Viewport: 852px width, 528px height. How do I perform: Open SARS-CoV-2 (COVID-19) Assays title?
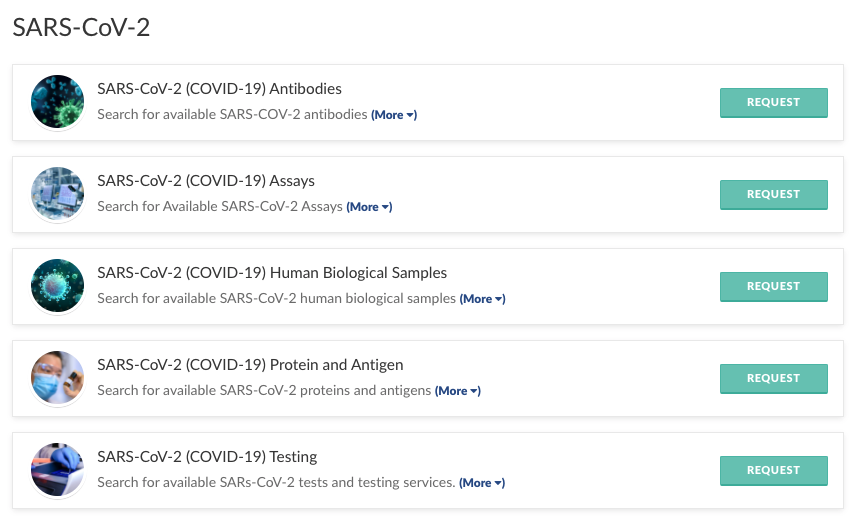206,181
